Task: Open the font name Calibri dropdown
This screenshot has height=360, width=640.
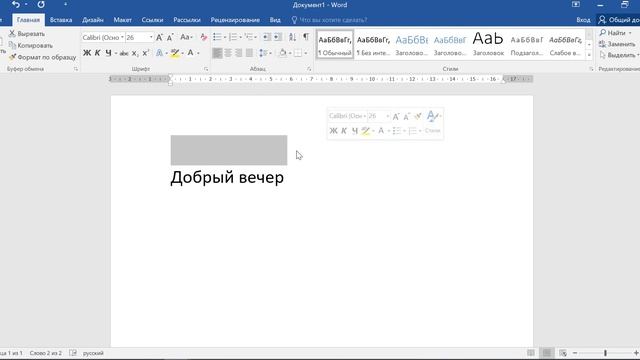Action: [122, 37]
